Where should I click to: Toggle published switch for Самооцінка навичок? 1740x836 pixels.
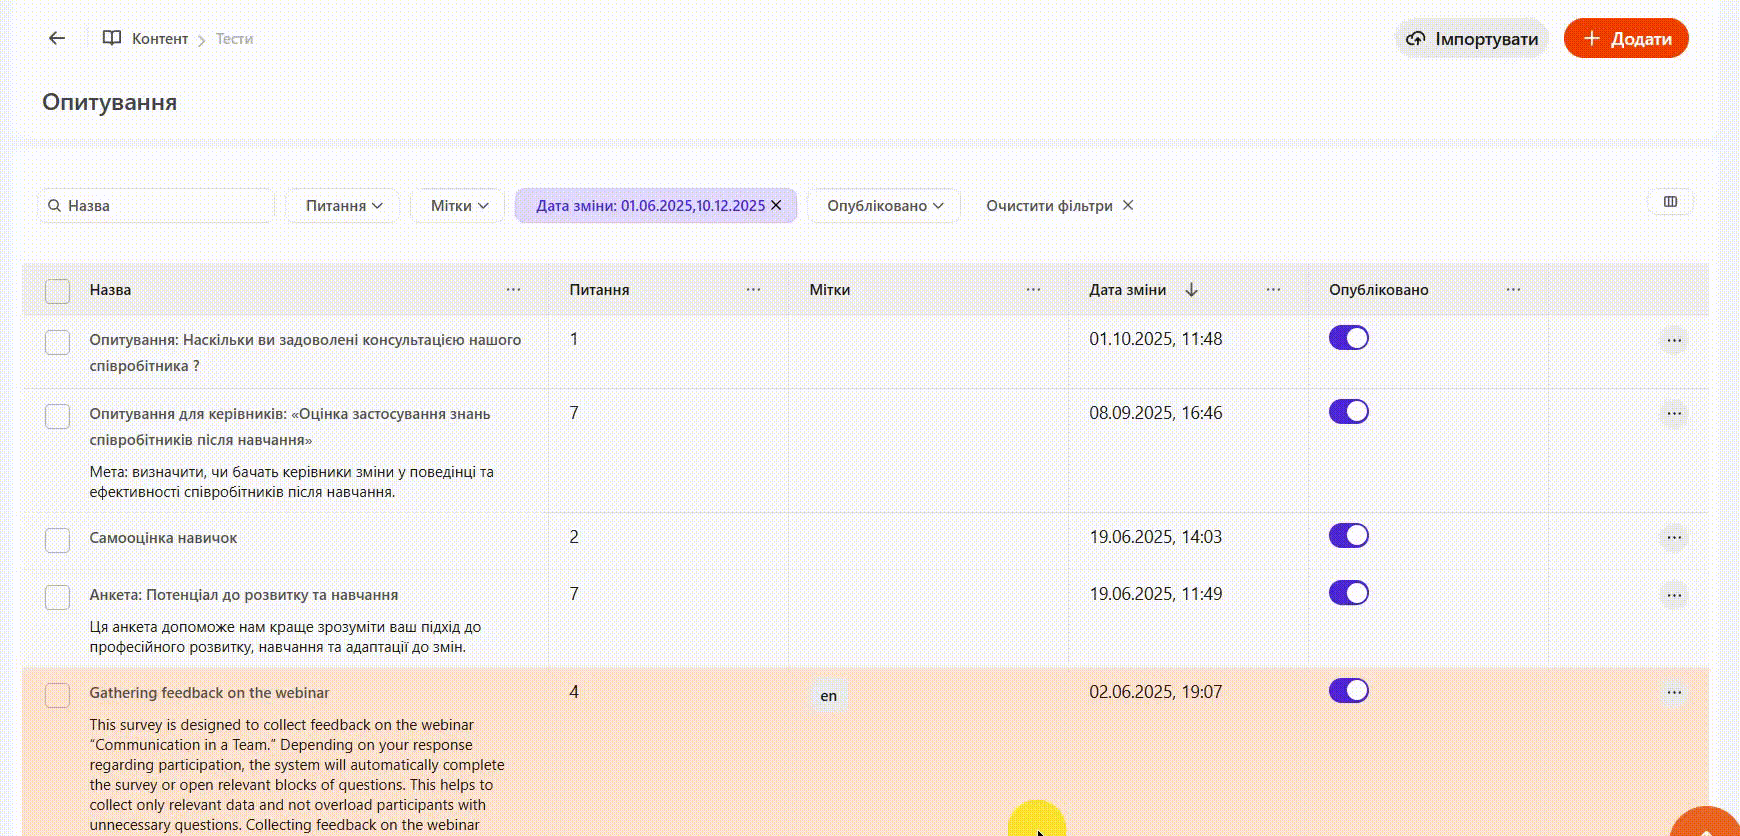pos(1348,536)
